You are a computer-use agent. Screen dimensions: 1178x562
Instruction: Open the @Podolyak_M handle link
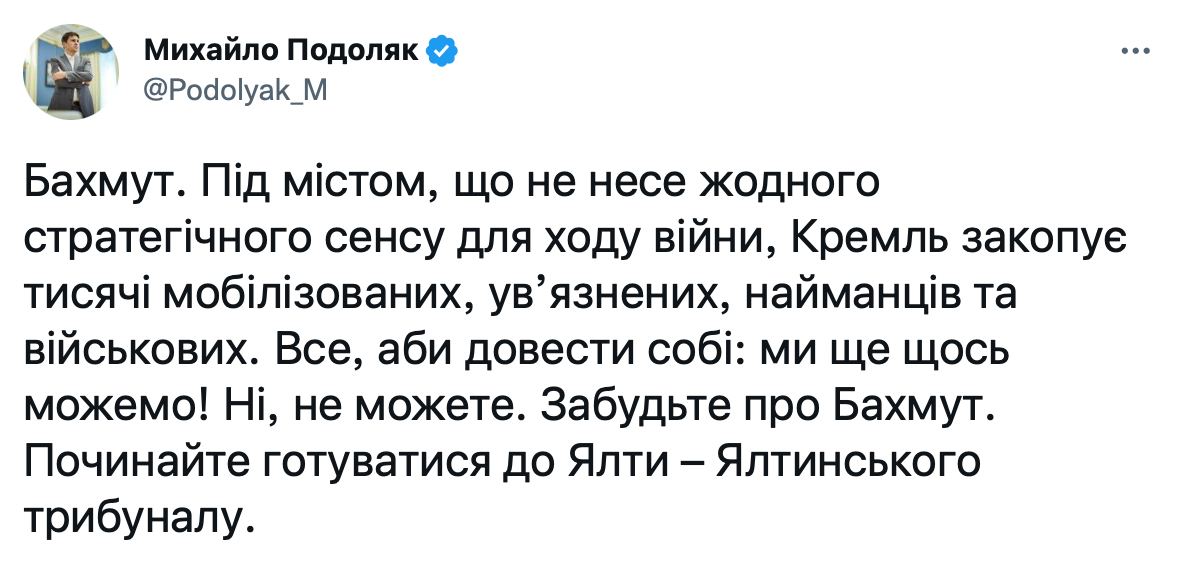(x=238, y=88)
